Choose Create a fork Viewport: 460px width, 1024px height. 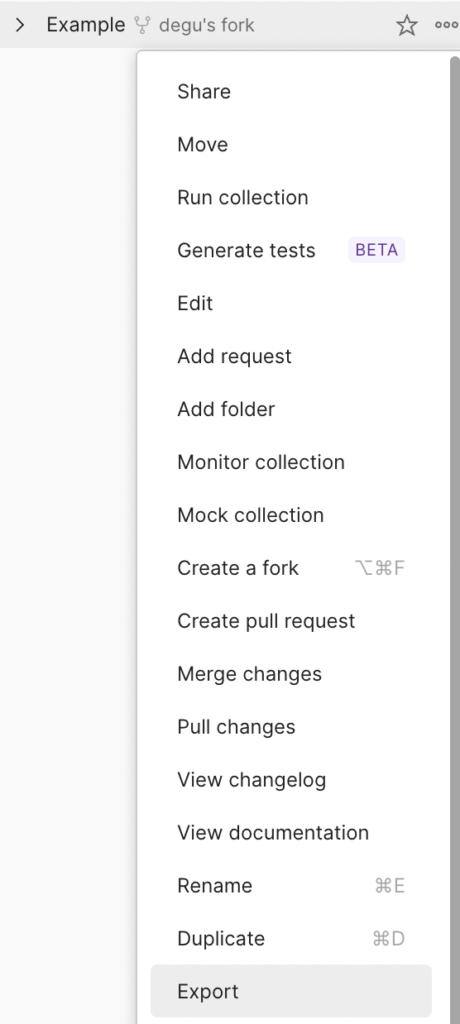[x=291, y=568]
